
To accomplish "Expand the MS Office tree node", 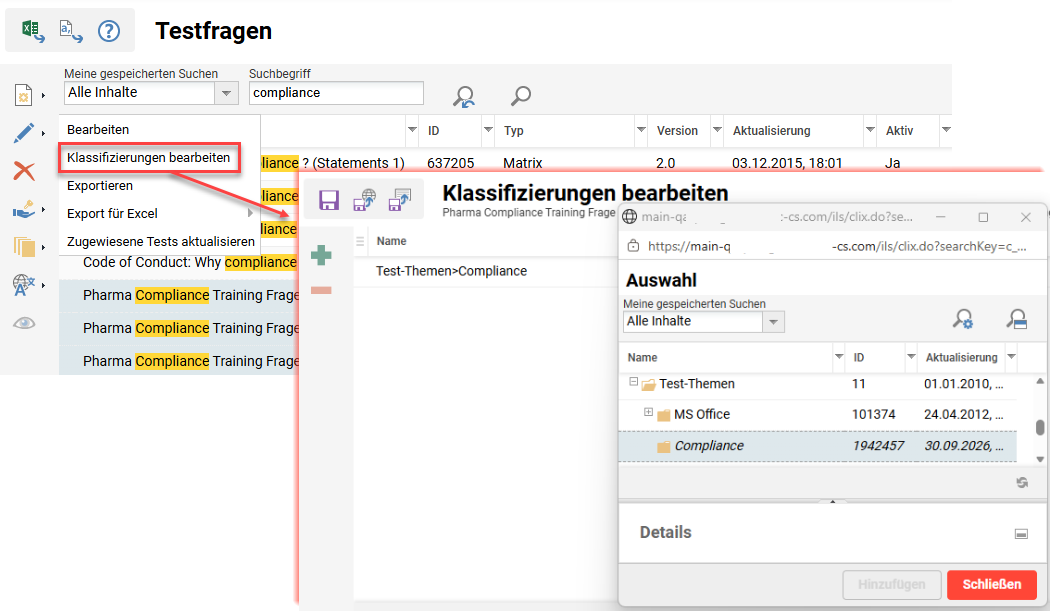I will coord(648,412).
